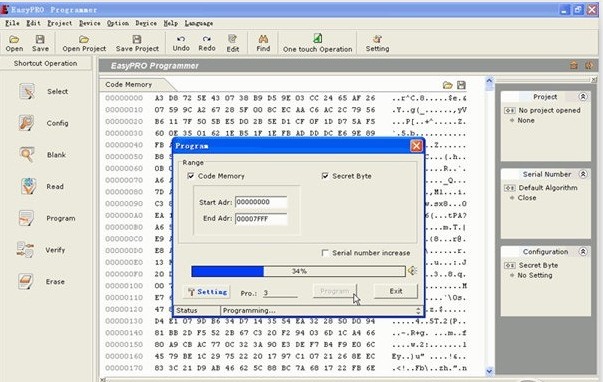This screenshot has width=603, height=382.
Task: Click the Verify shortcut icon
Action: [25, 250]
